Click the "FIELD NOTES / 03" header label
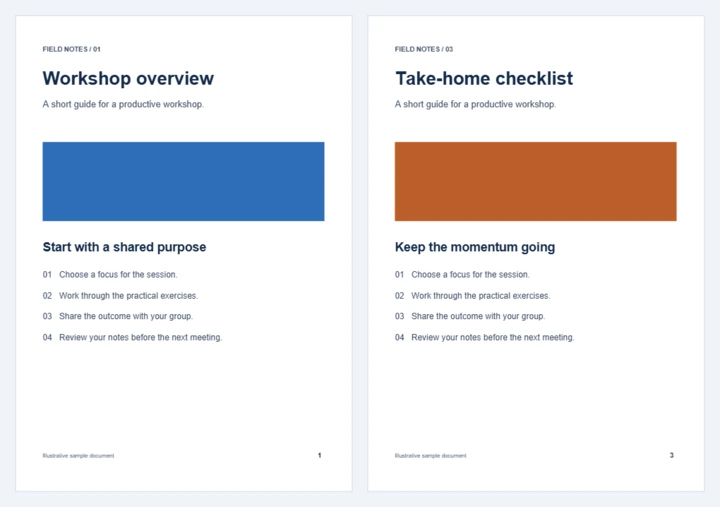 coord(423,49)
